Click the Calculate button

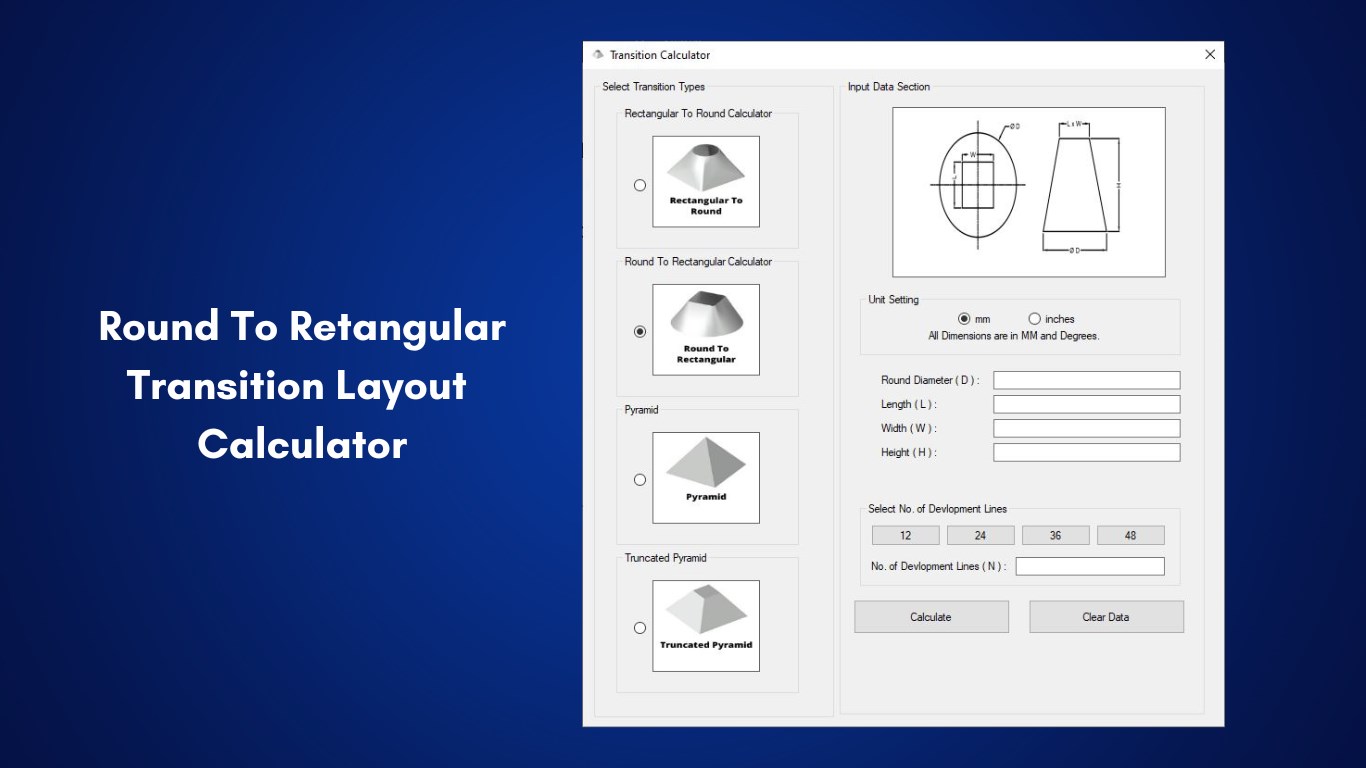[x=931, y=617]
